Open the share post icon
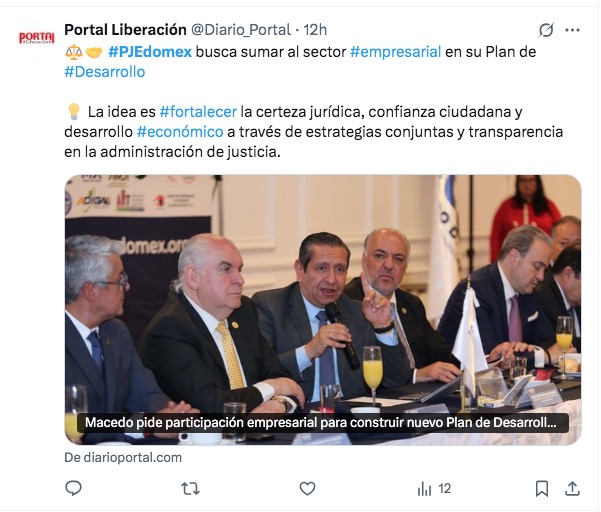This screenshot has height=512, width=601. (572, 489)
